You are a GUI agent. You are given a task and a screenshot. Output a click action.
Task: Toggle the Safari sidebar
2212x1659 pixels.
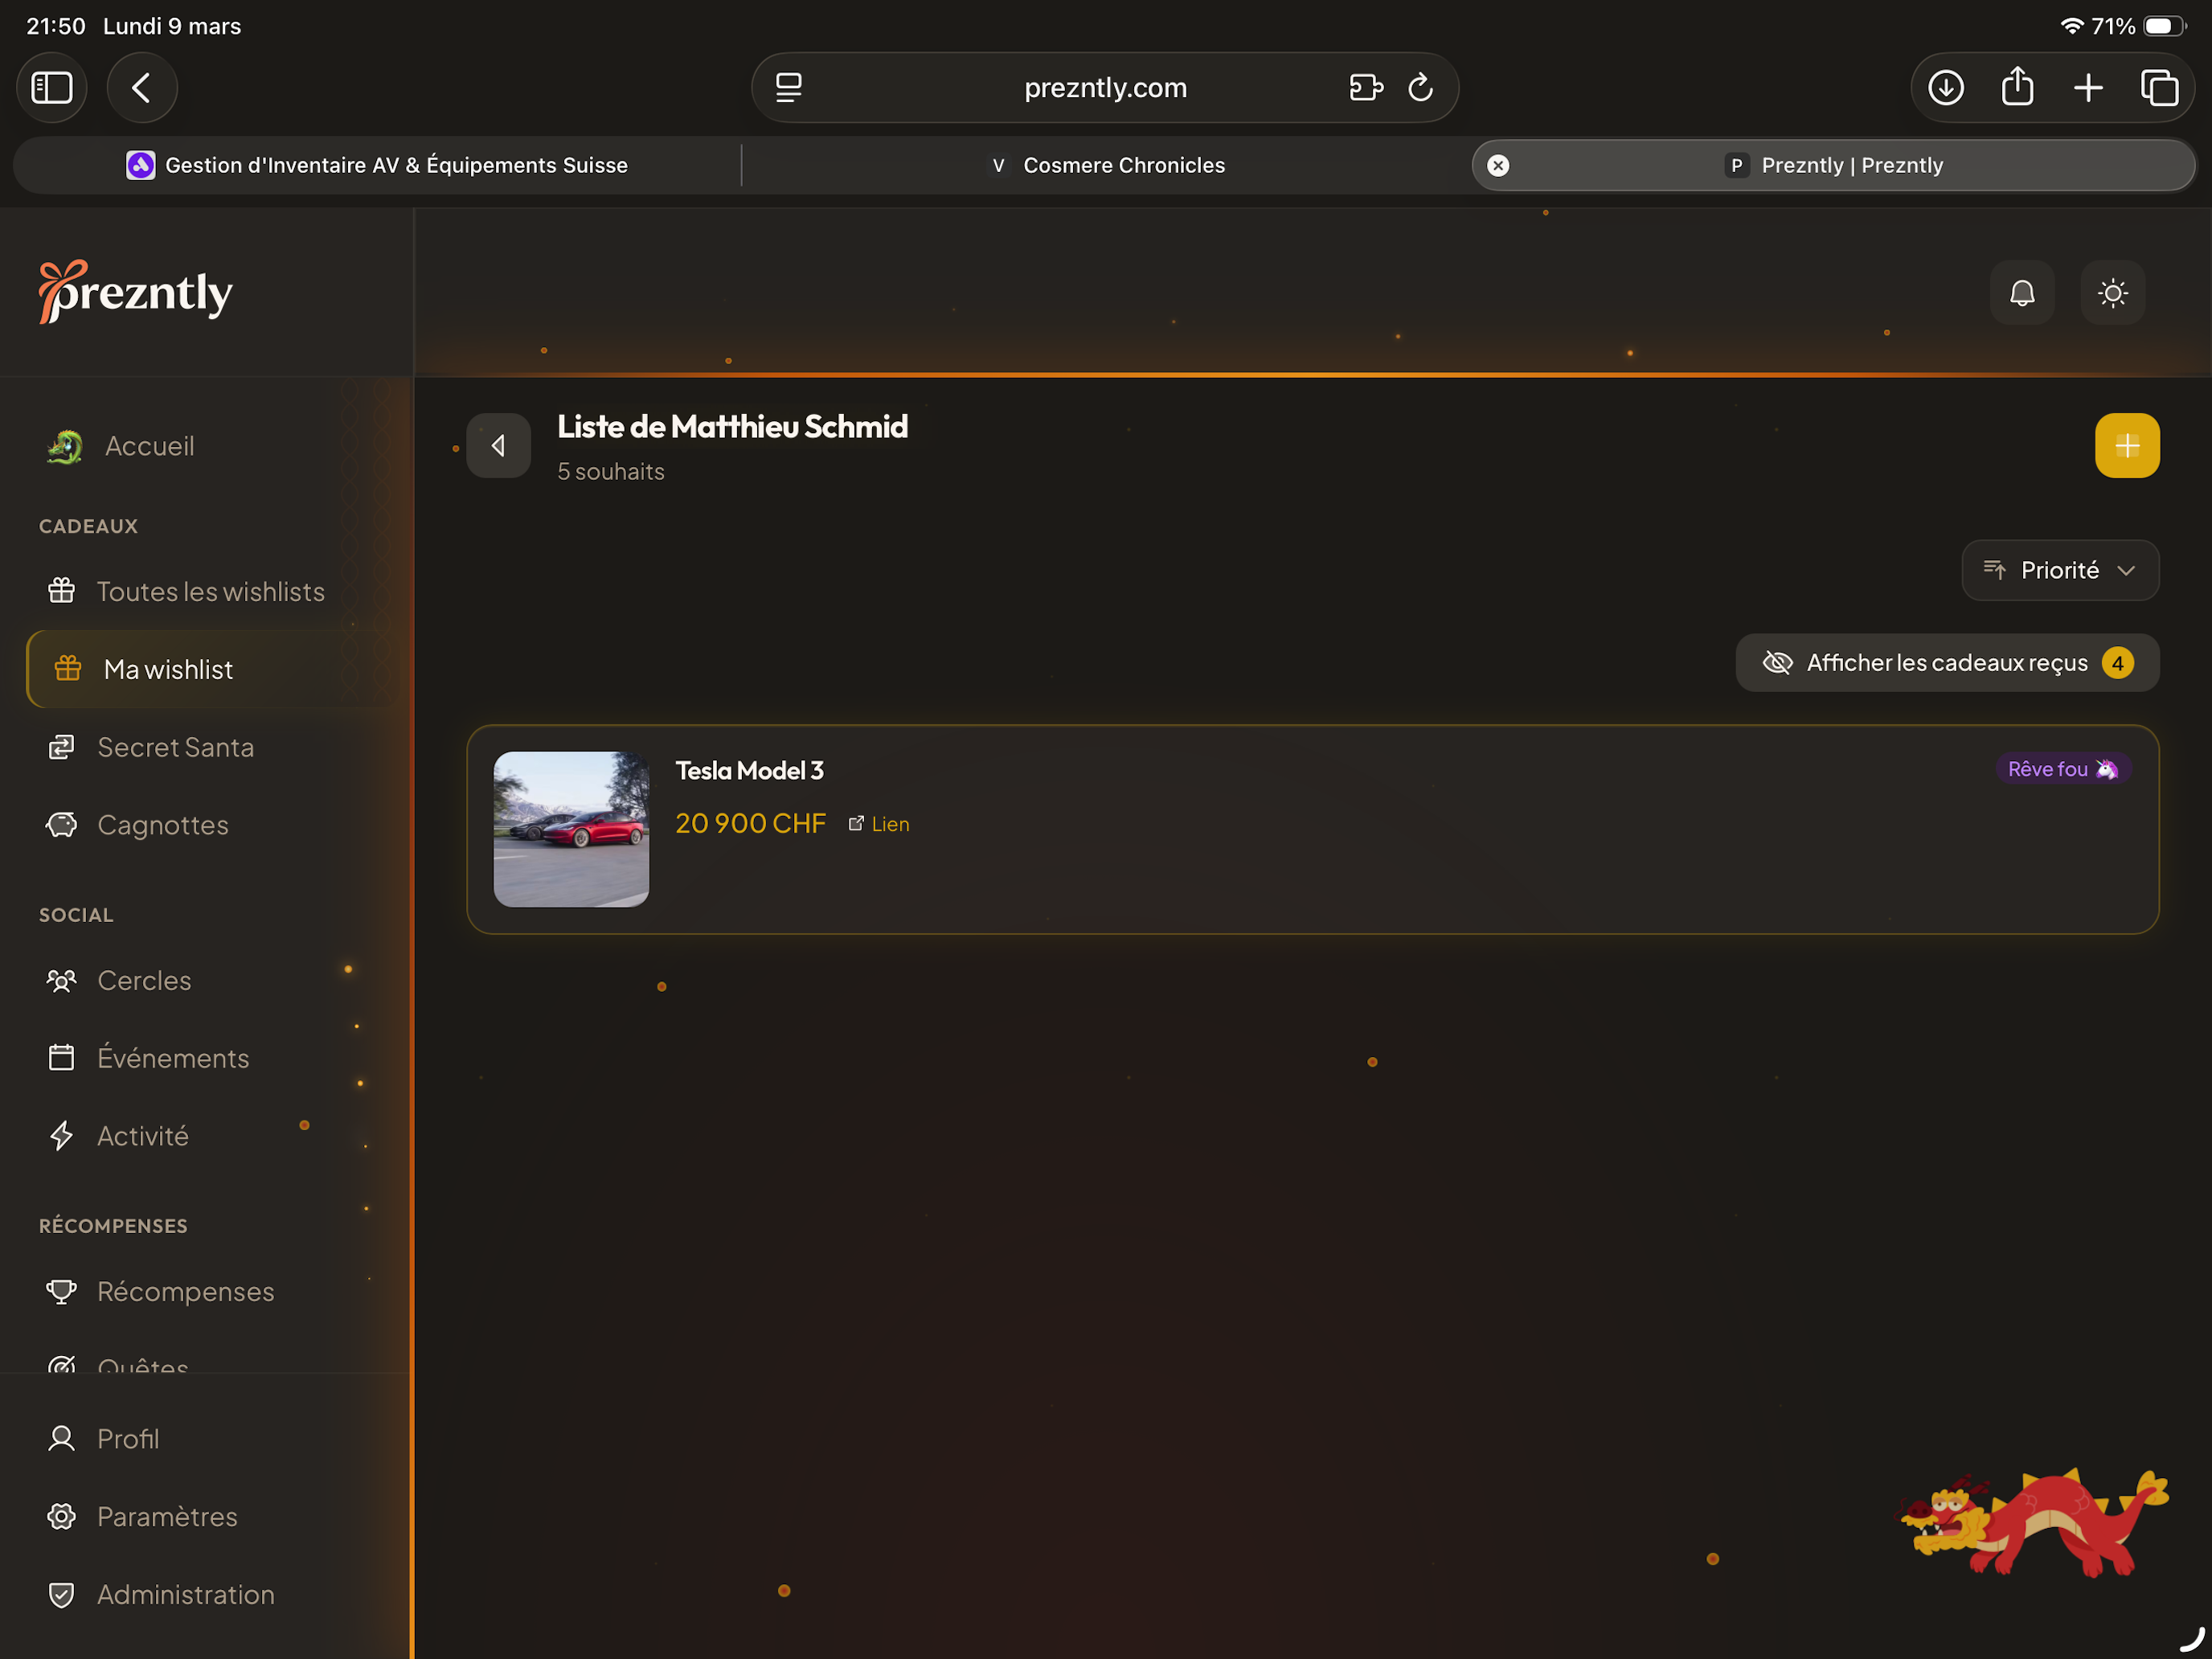point(52,88)
